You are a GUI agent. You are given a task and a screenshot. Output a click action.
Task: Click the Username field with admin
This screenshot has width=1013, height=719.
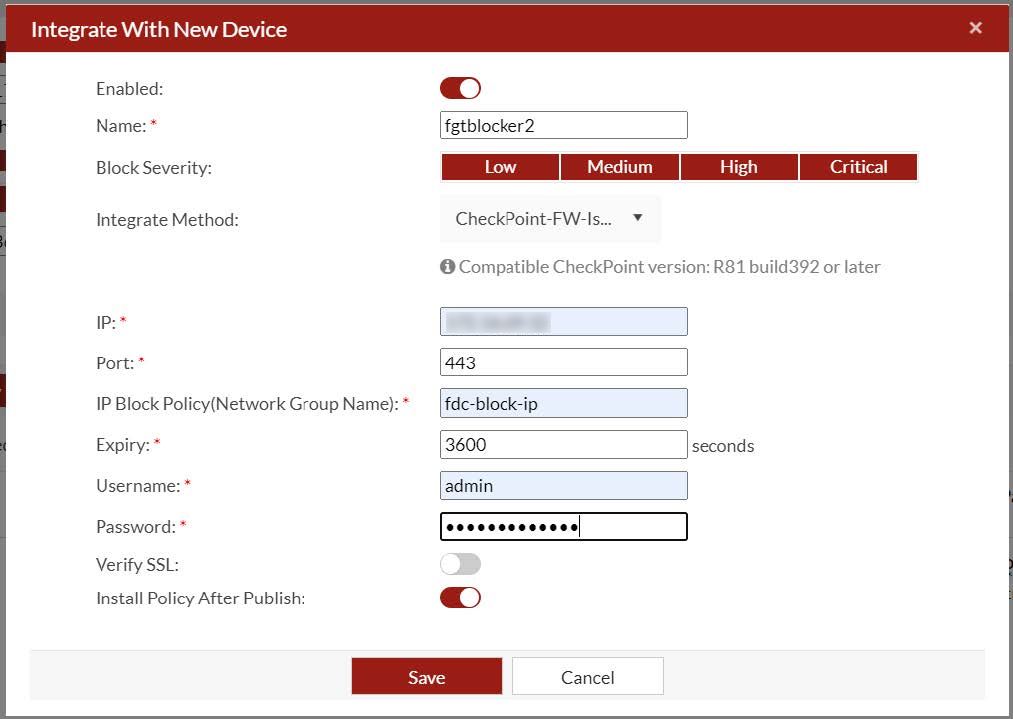563,485
